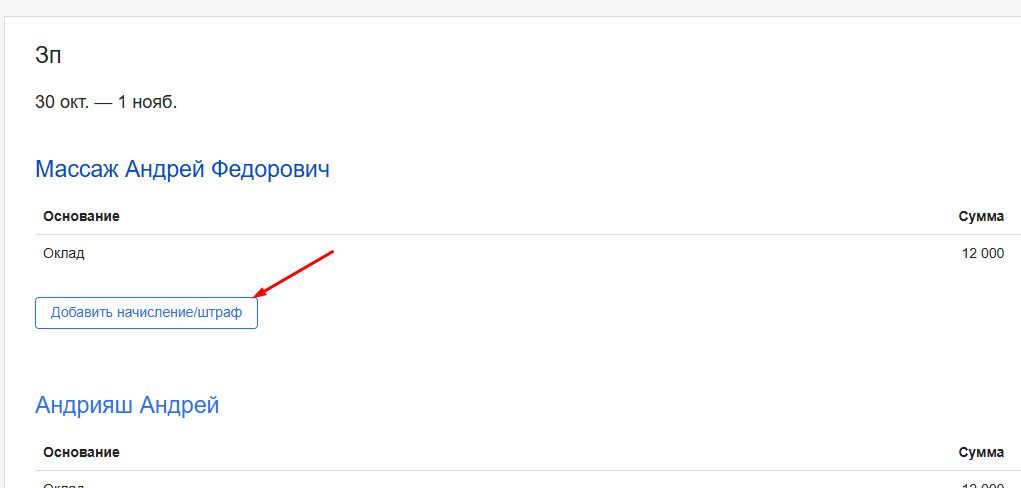Image resolution: width=1021 pixels, height=488 pixels.
Task: Click Основание header under Андрияш Андрей
Action: (x=81, y=452)
